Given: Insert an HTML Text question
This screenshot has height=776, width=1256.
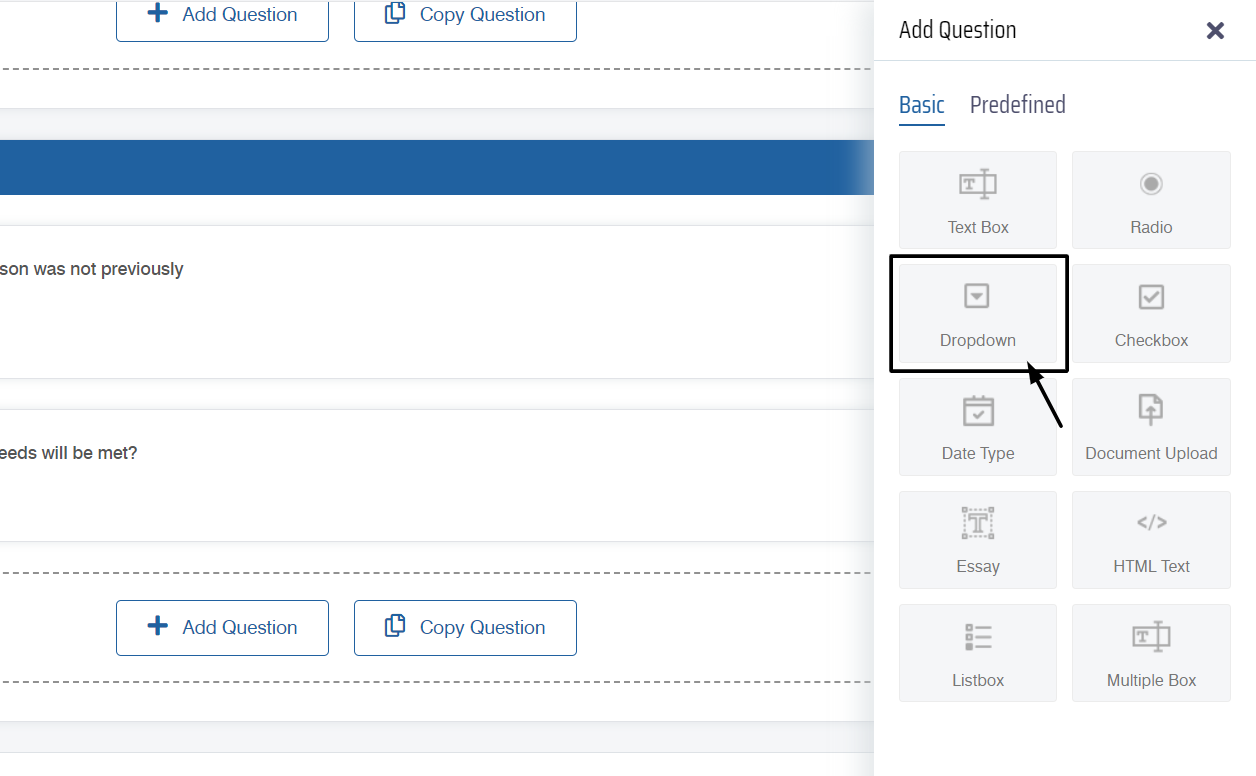Looking at the screenshot, I should [1151, 539].
